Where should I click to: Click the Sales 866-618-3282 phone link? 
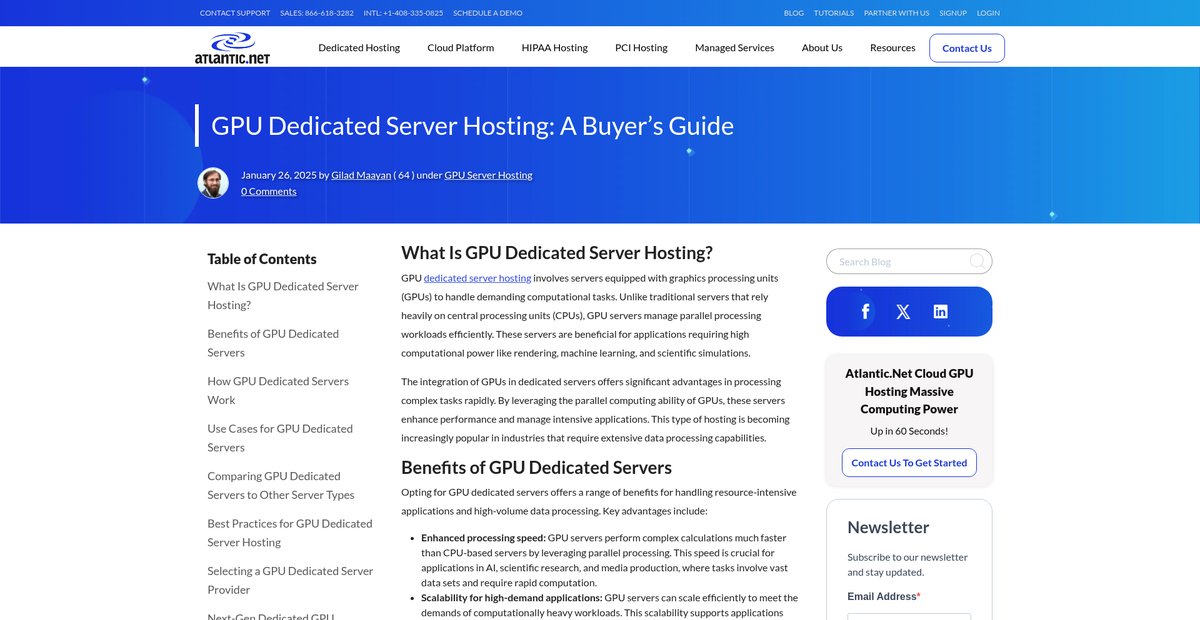(317, 13)
